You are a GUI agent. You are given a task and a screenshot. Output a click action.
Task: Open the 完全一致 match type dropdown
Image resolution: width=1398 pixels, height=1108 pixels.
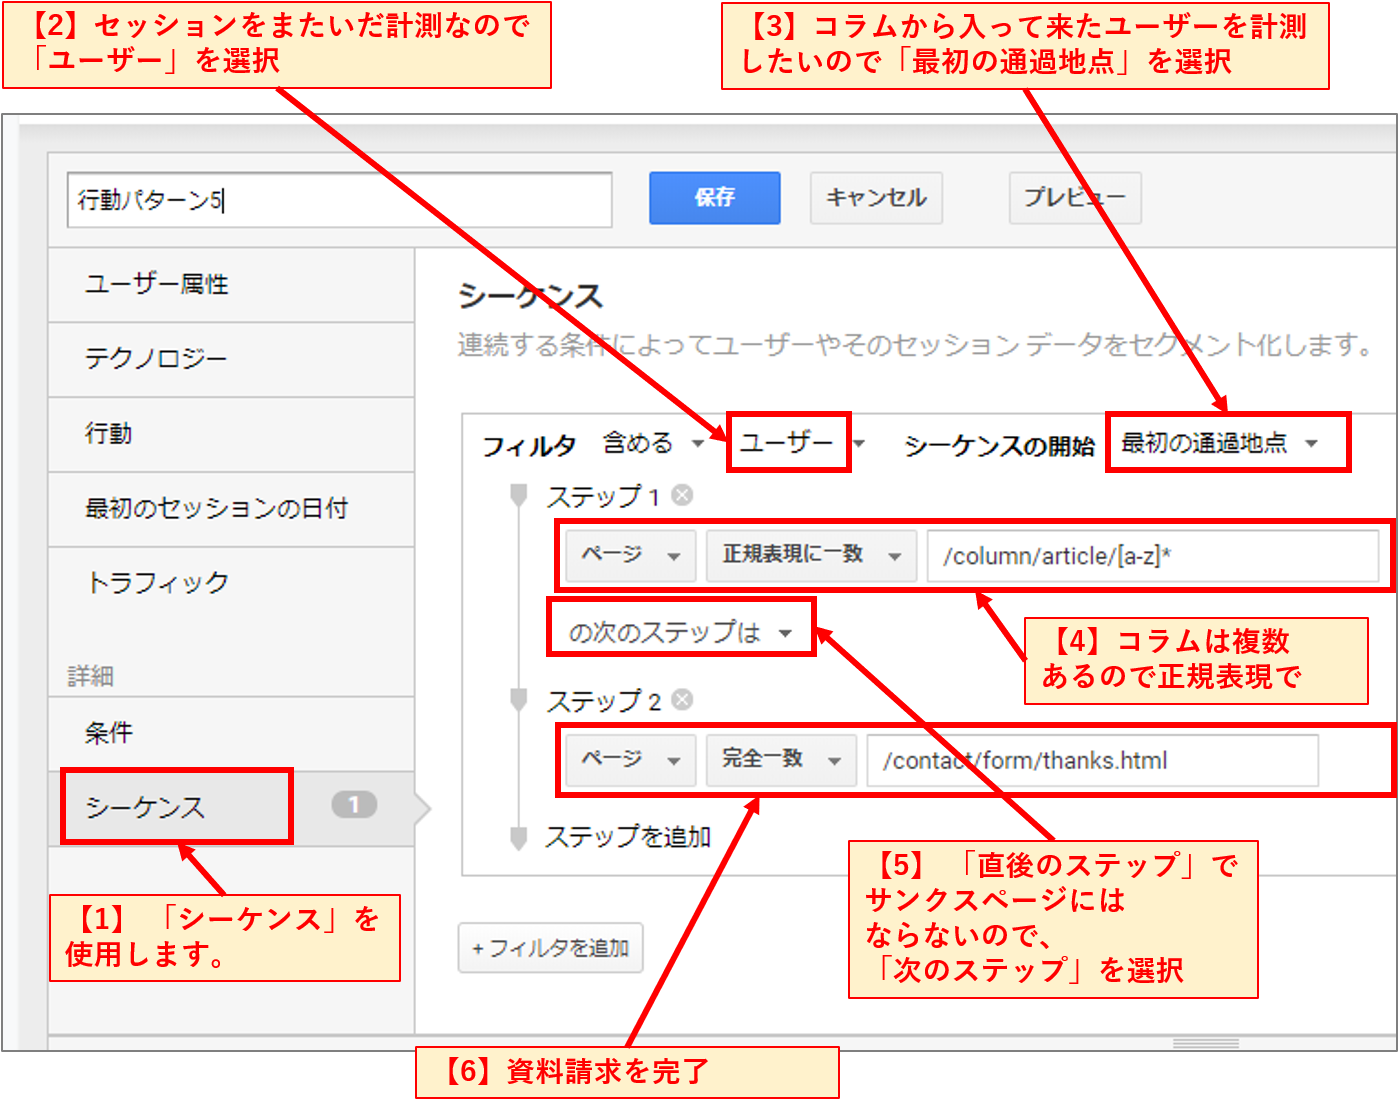pos(780,759)
